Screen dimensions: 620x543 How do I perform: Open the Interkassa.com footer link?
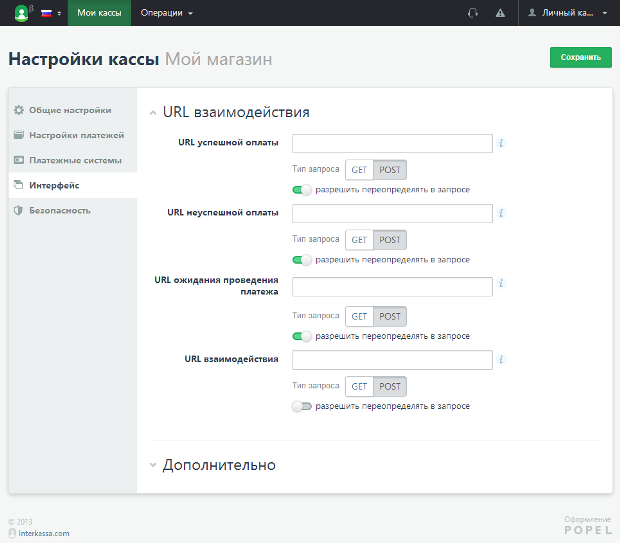(x=43, y=533)
